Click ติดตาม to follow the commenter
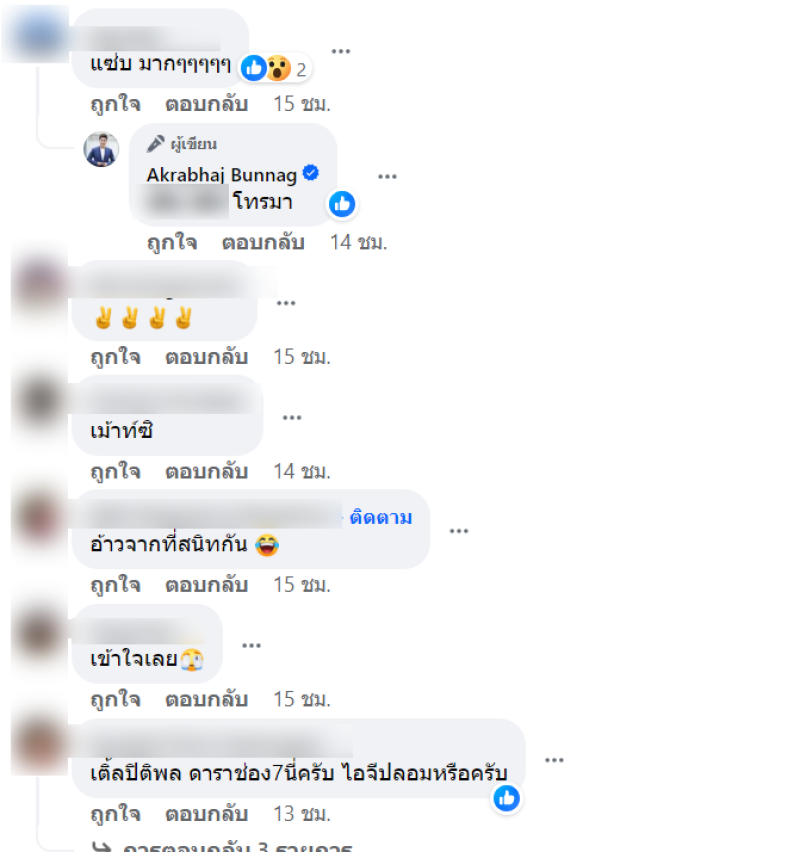800x852 pixels. tap(381, 517)
